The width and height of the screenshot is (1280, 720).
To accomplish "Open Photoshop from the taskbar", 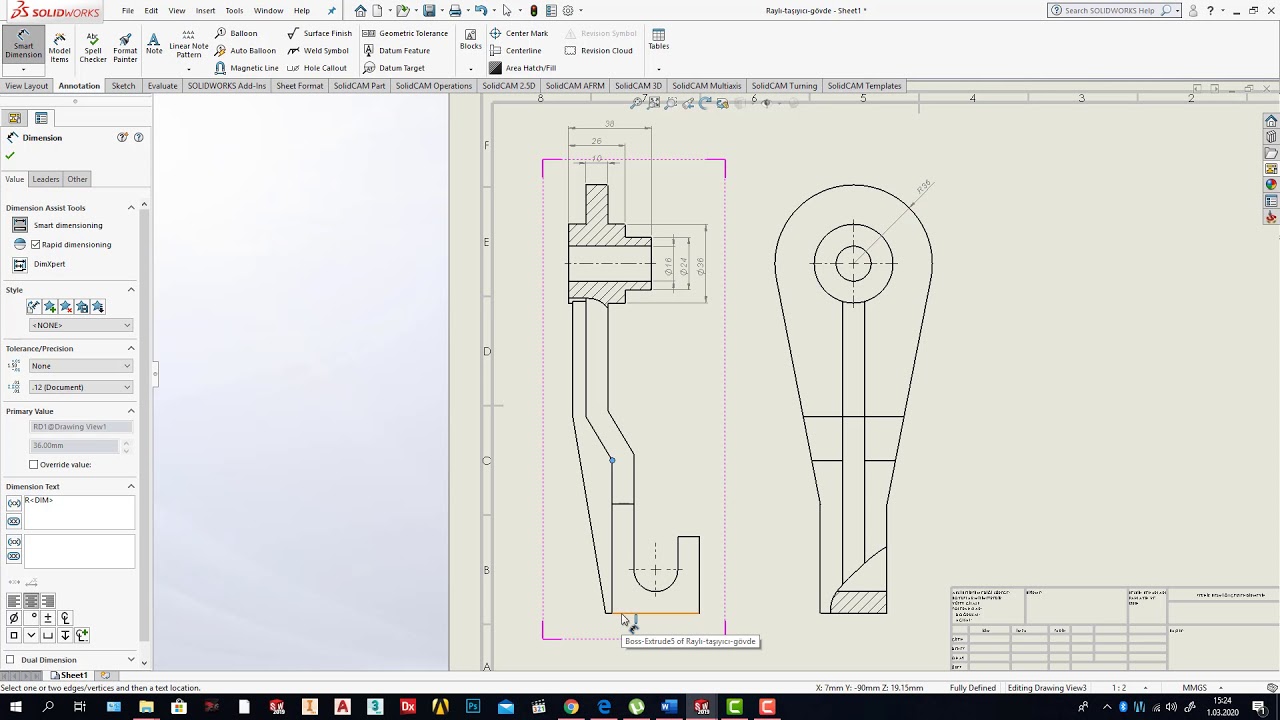I will pos(473,707).
